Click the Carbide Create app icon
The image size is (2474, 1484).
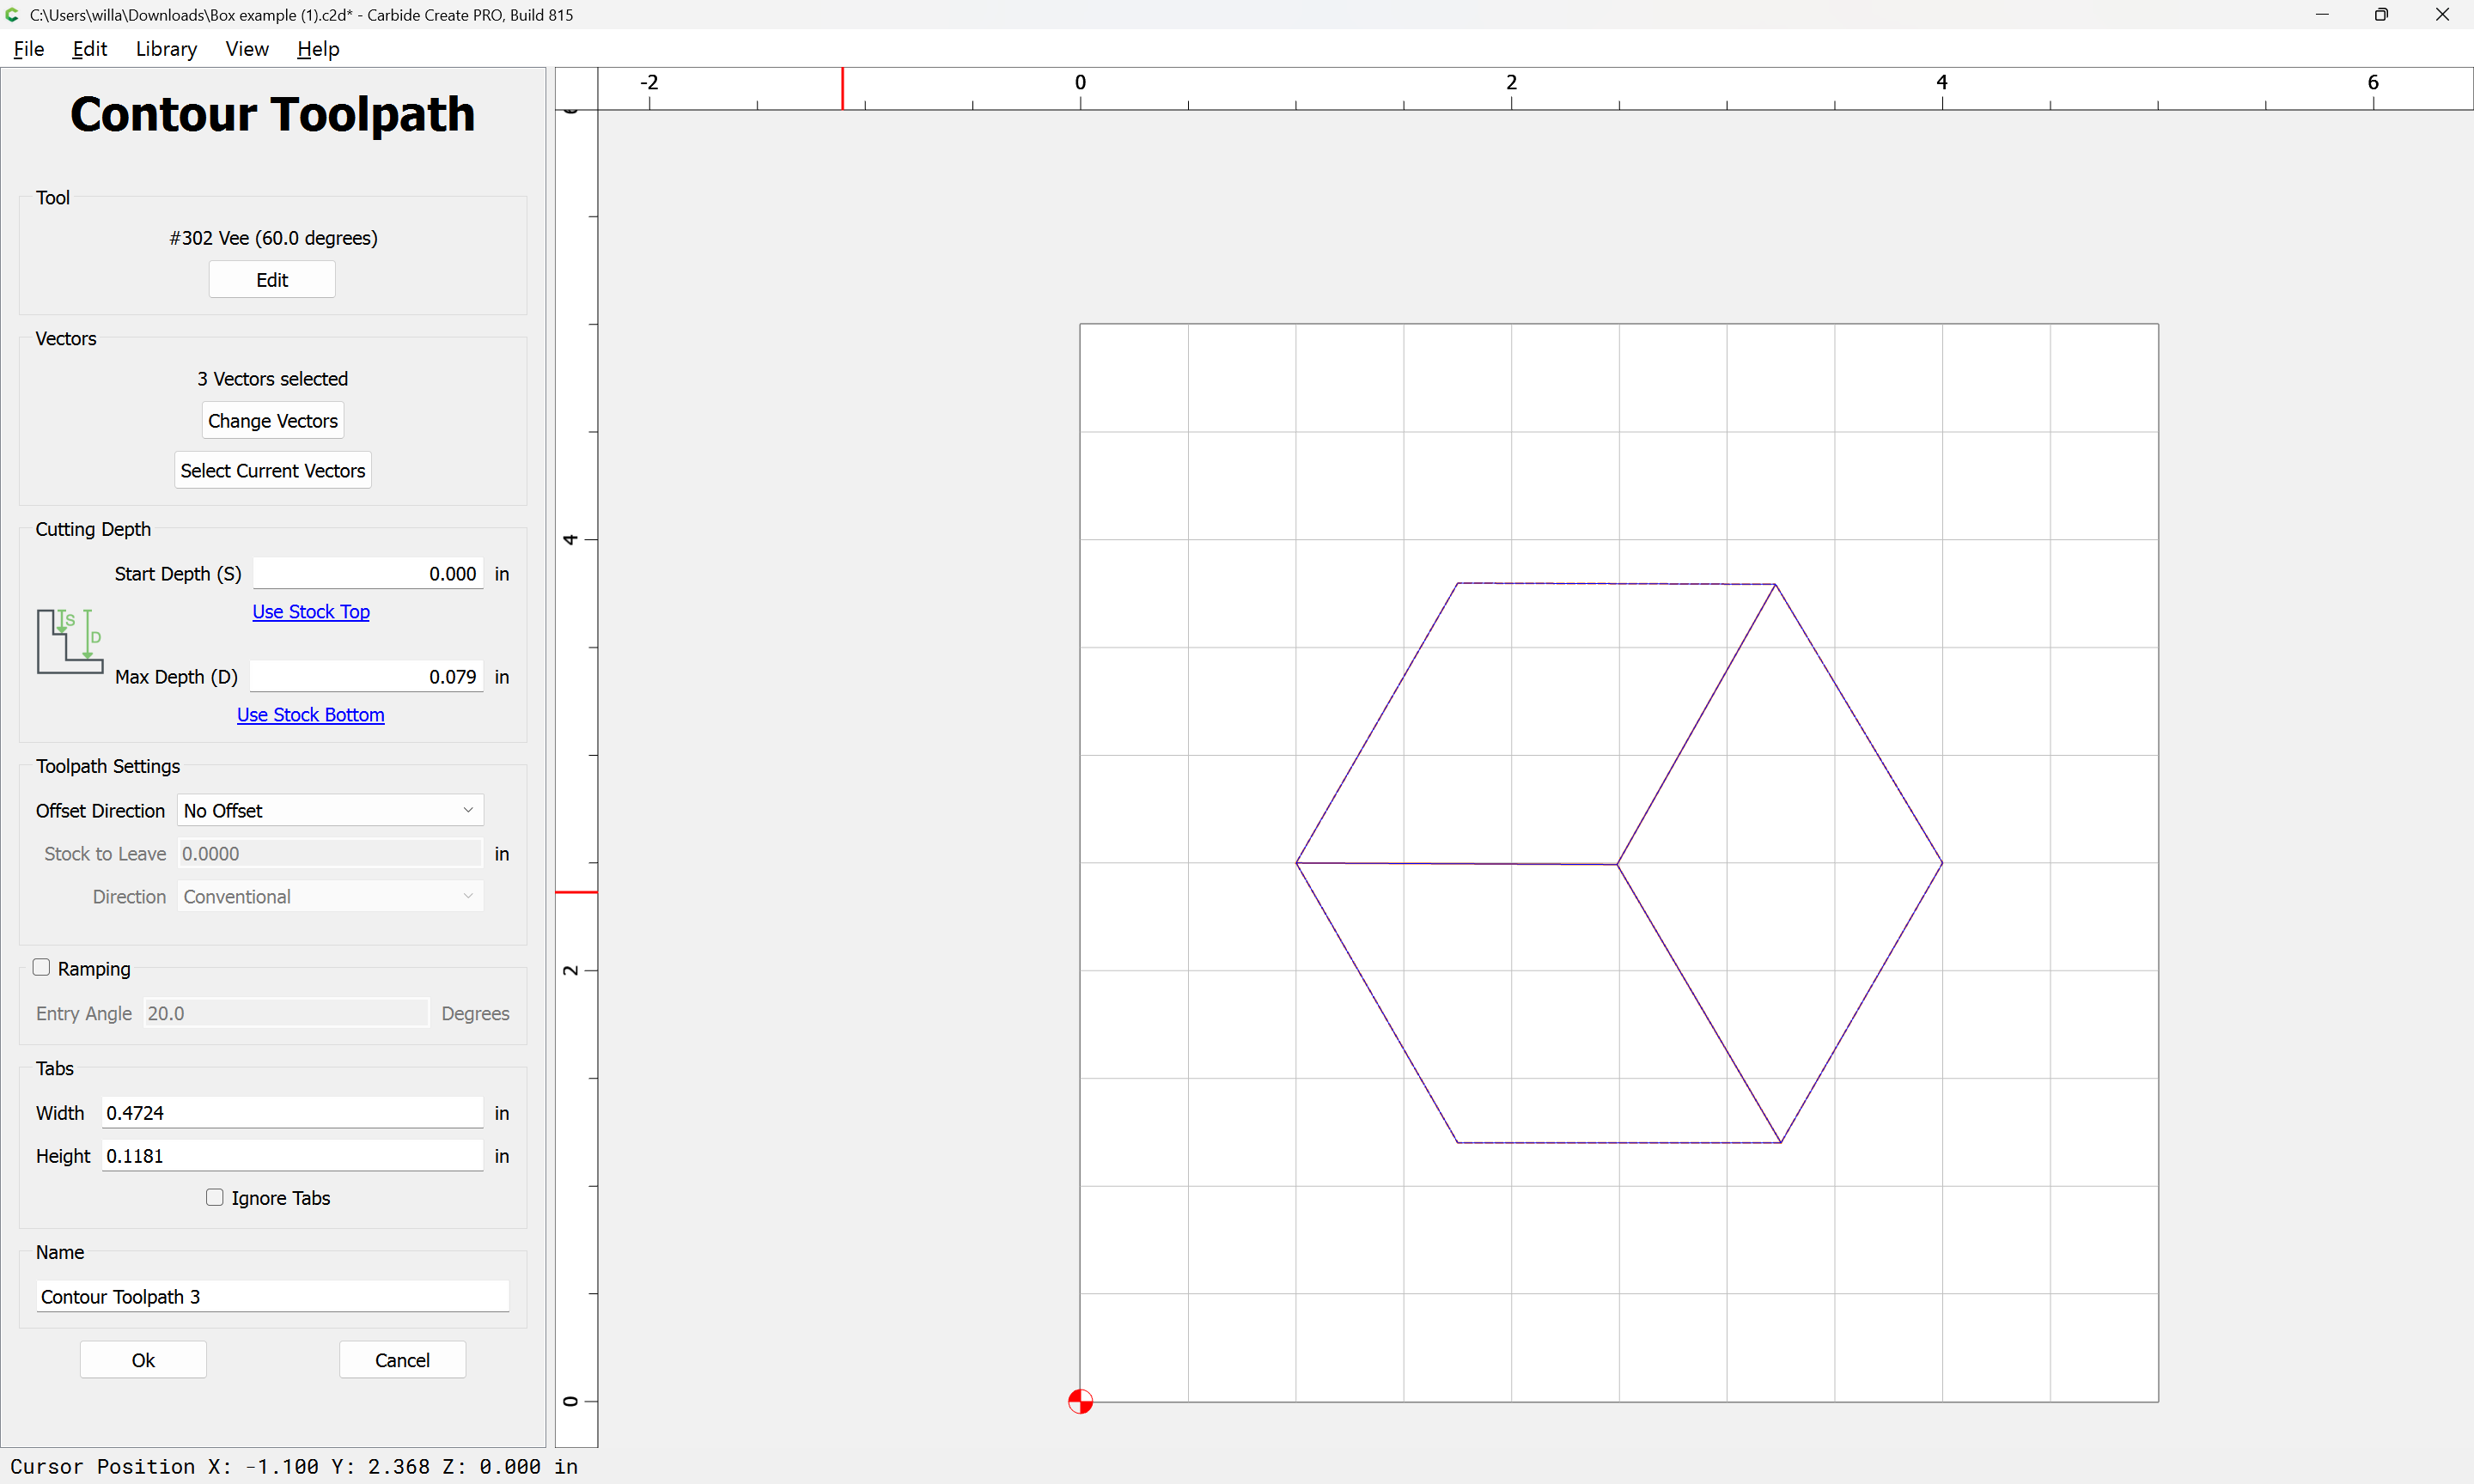12,14
